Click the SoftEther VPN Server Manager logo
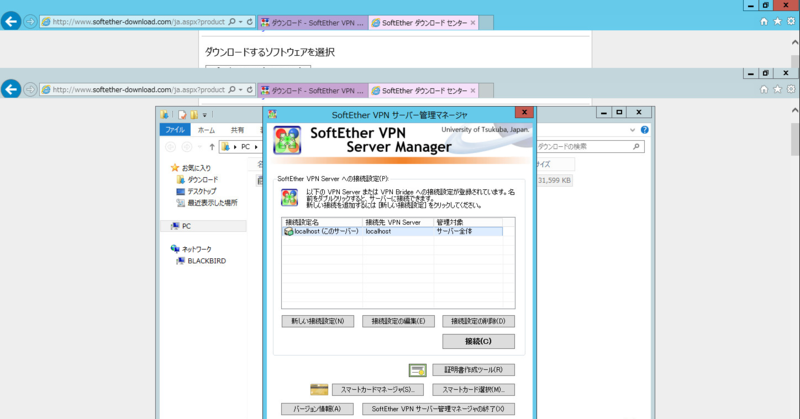 coord(287,140)
